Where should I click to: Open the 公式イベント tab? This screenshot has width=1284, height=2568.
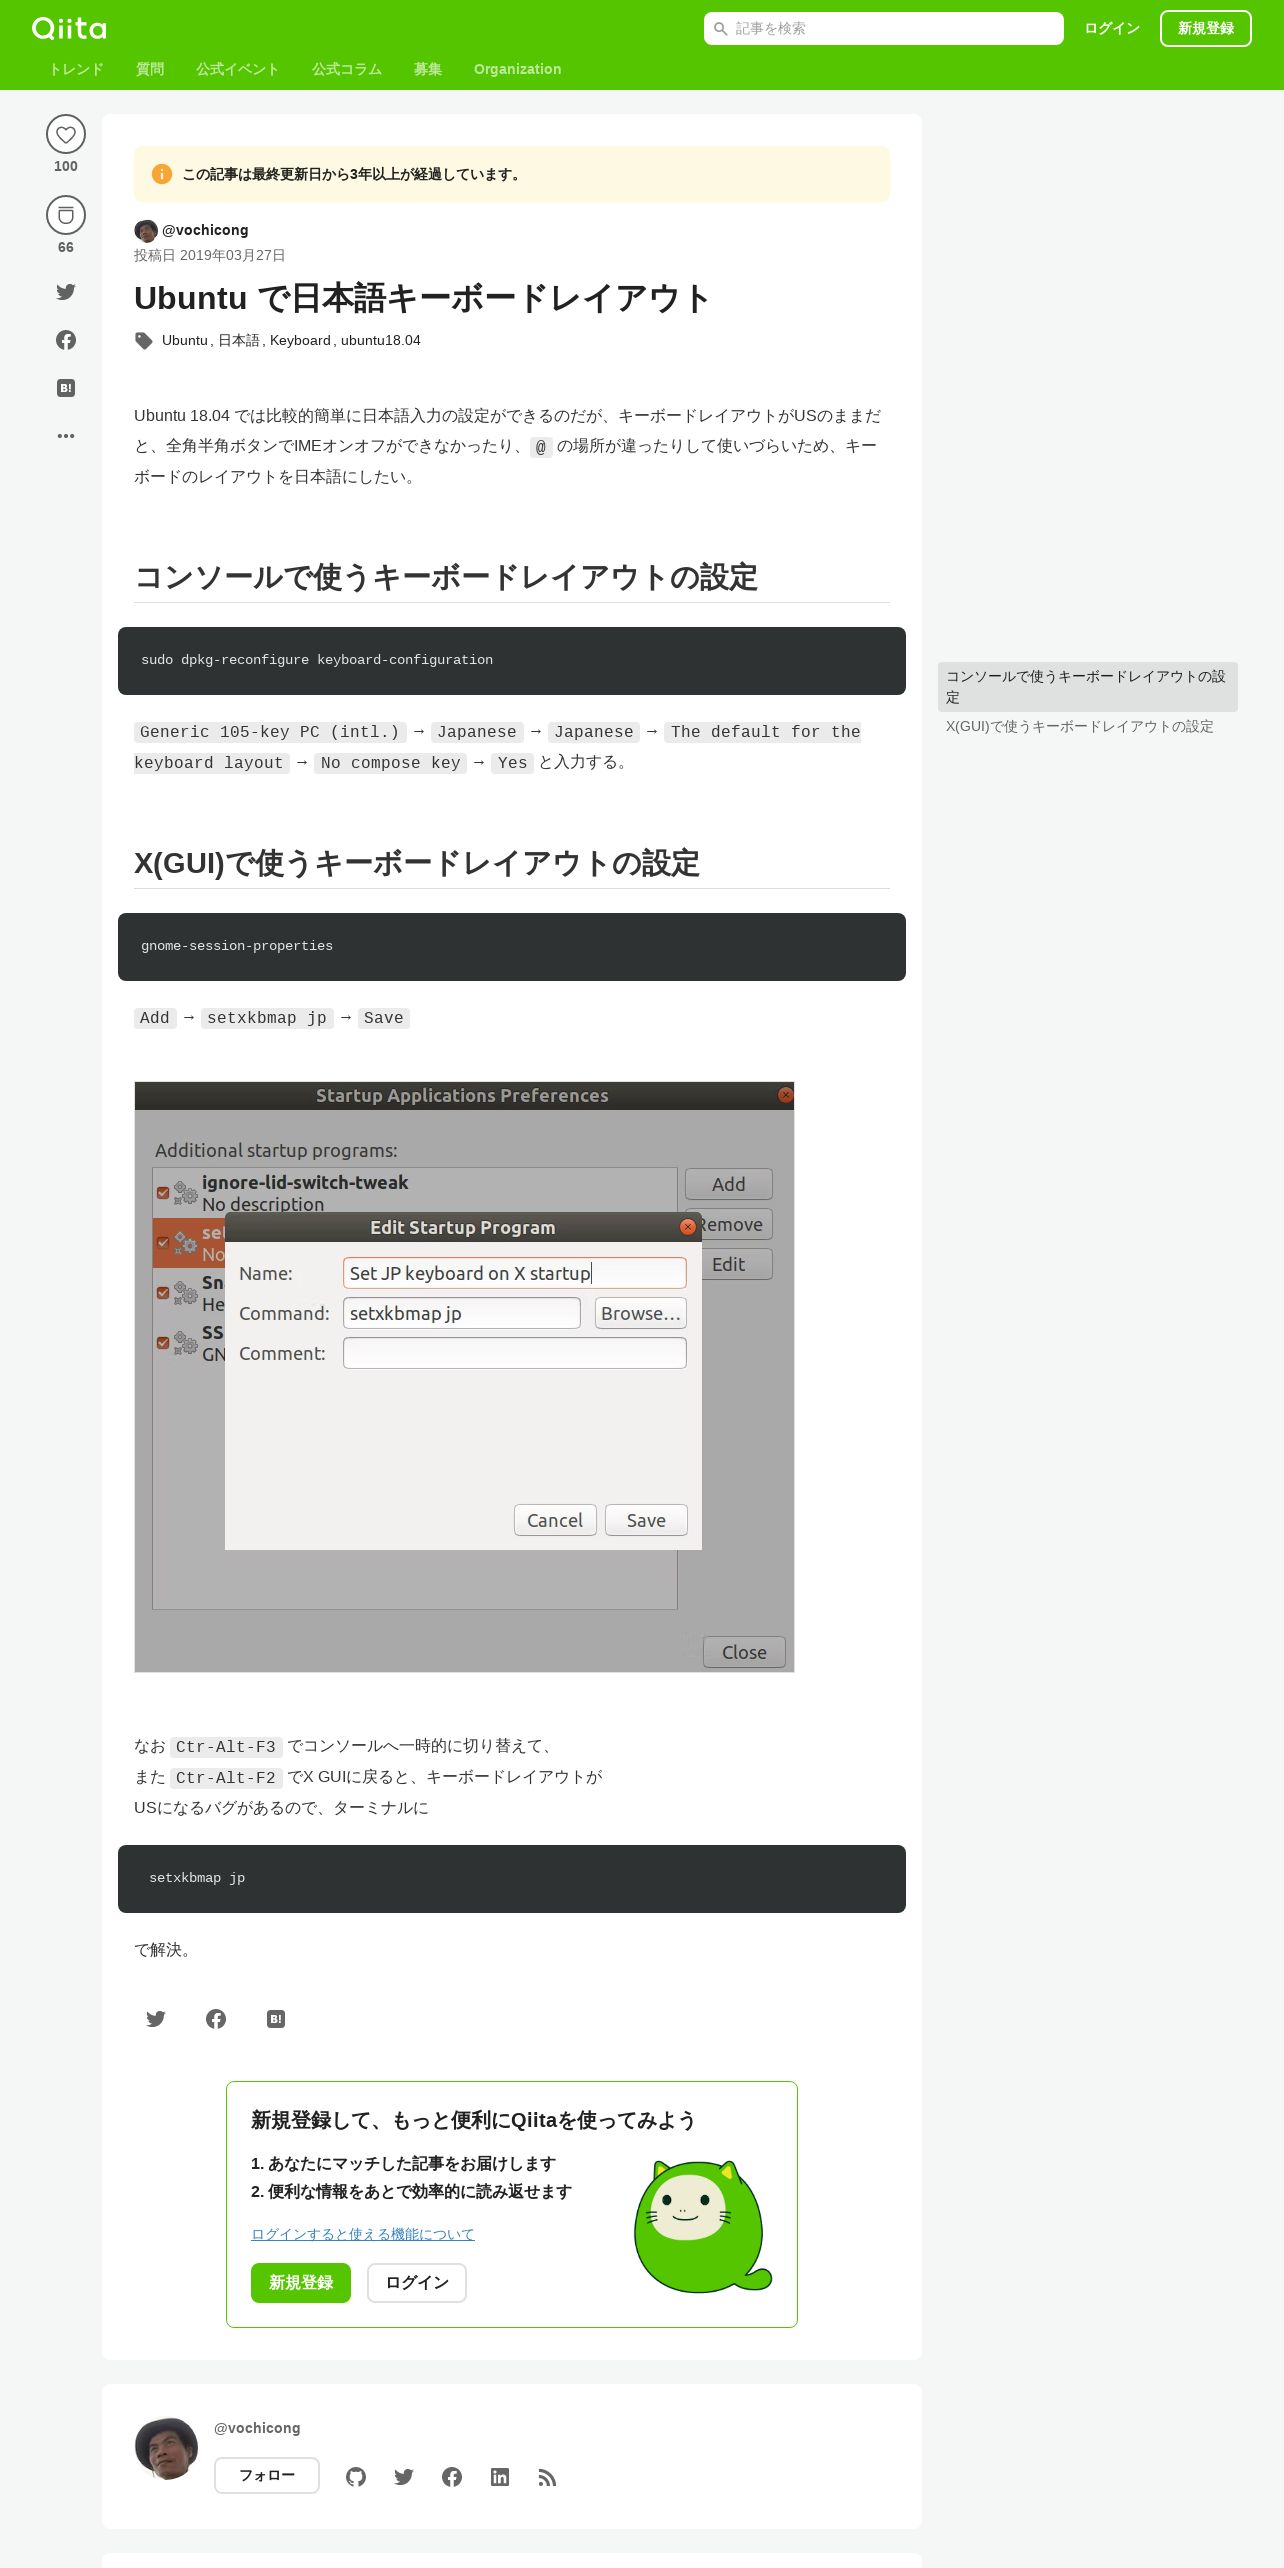(238, 69)
